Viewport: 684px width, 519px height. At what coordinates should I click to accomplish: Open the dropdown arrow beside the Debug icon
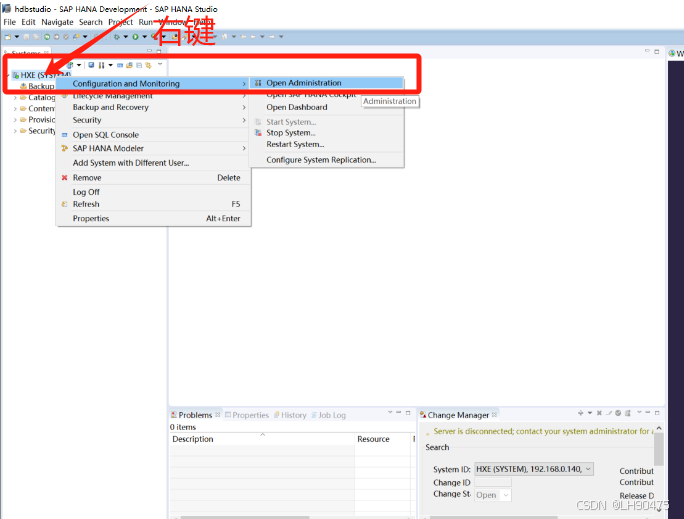pyautogui.click(x=126, y=37)
